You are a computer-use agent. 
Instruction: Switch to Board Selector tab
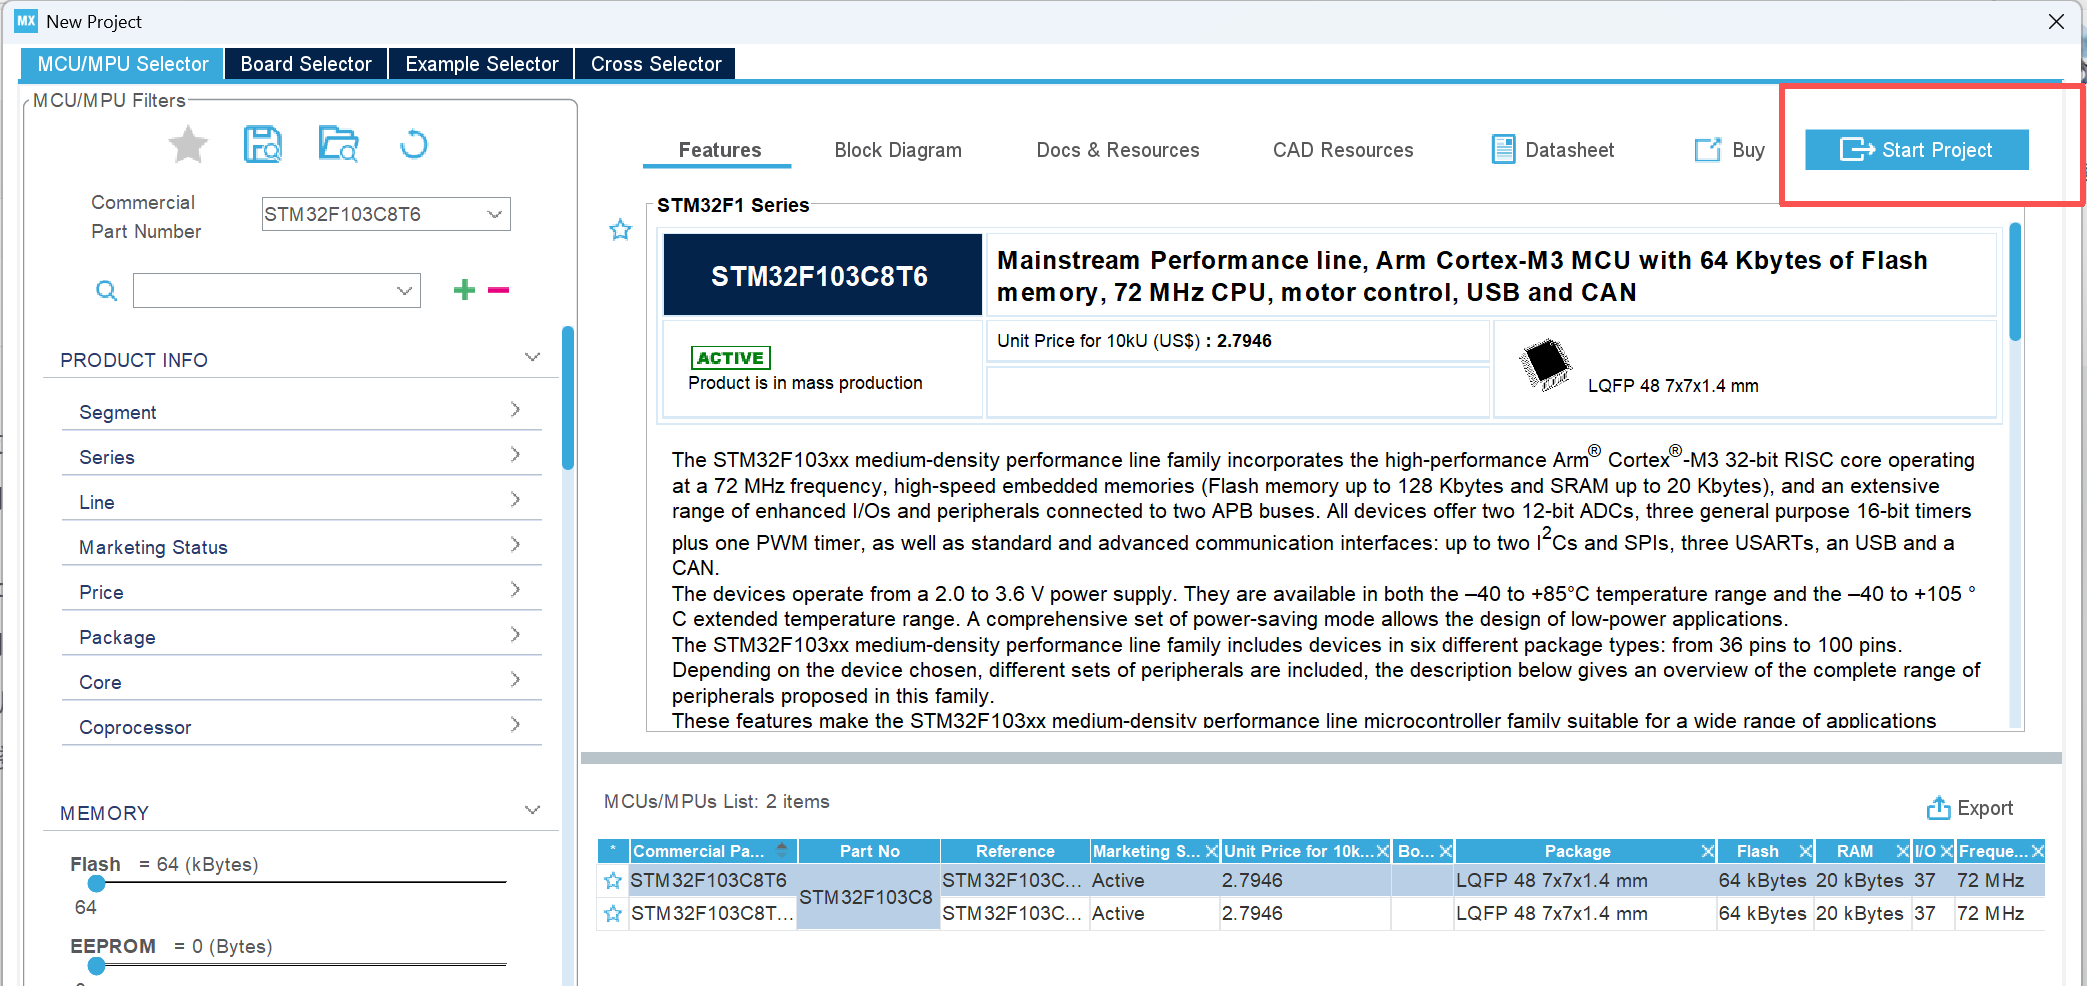[306, 64]
